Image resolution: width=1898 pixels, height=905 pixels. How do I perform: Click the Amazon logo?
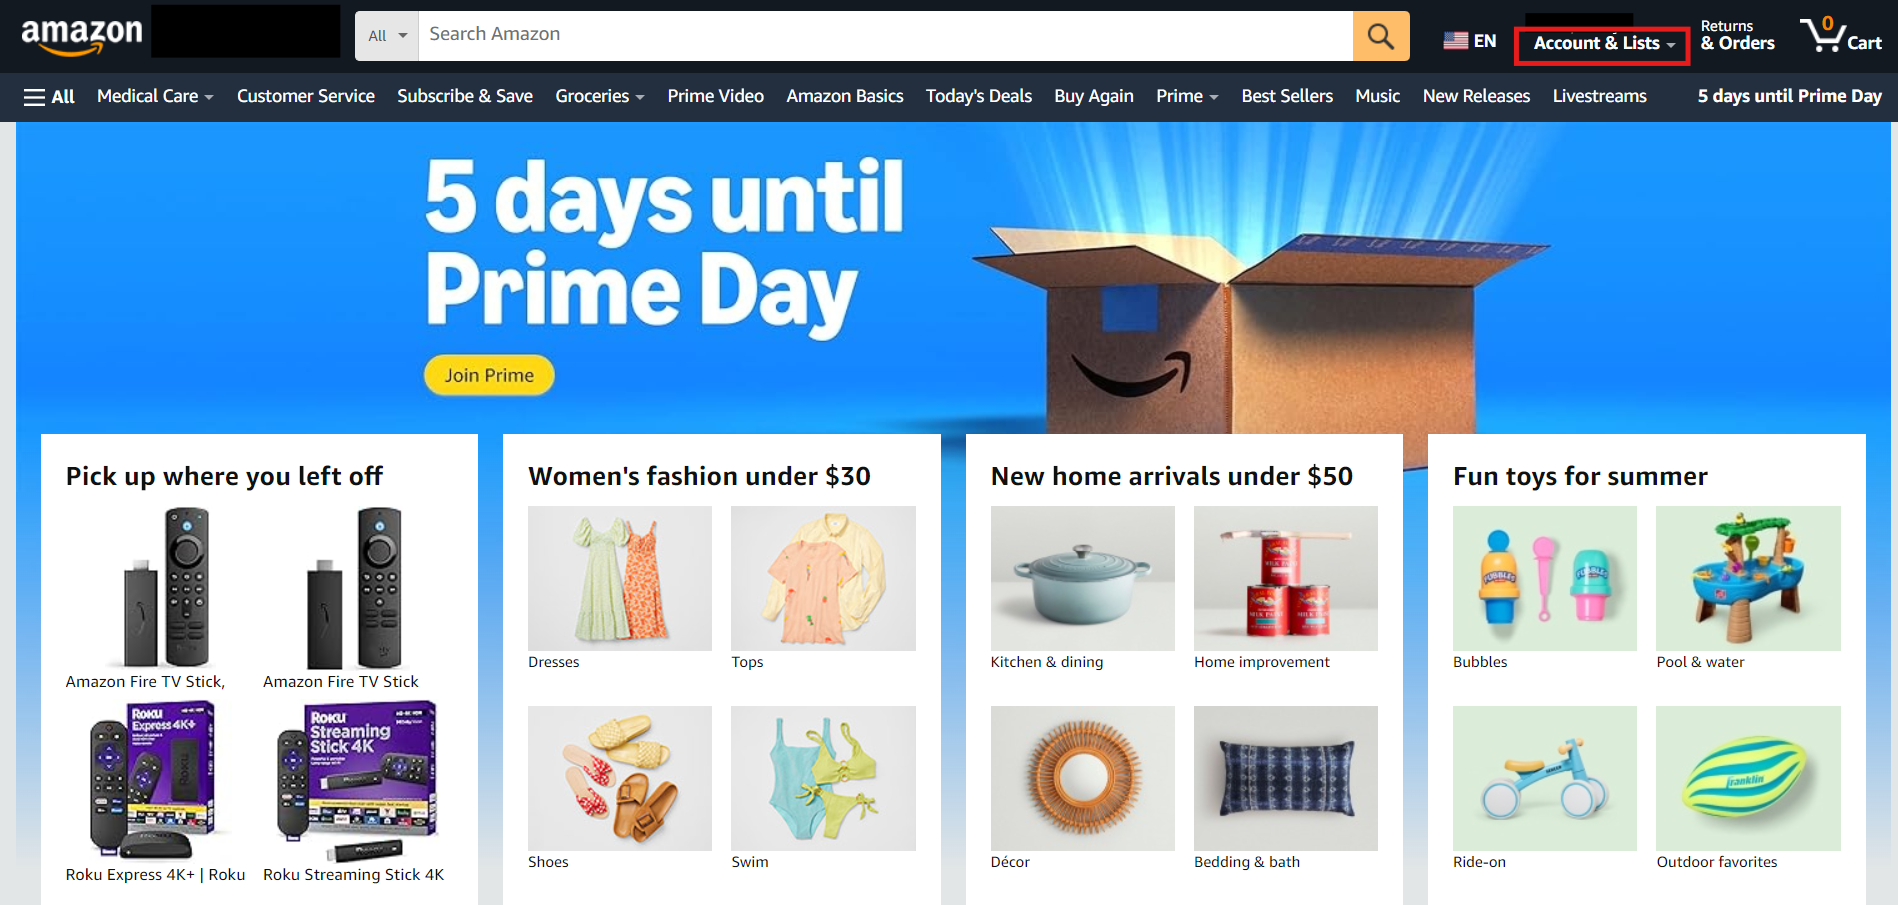pos(82,36)
